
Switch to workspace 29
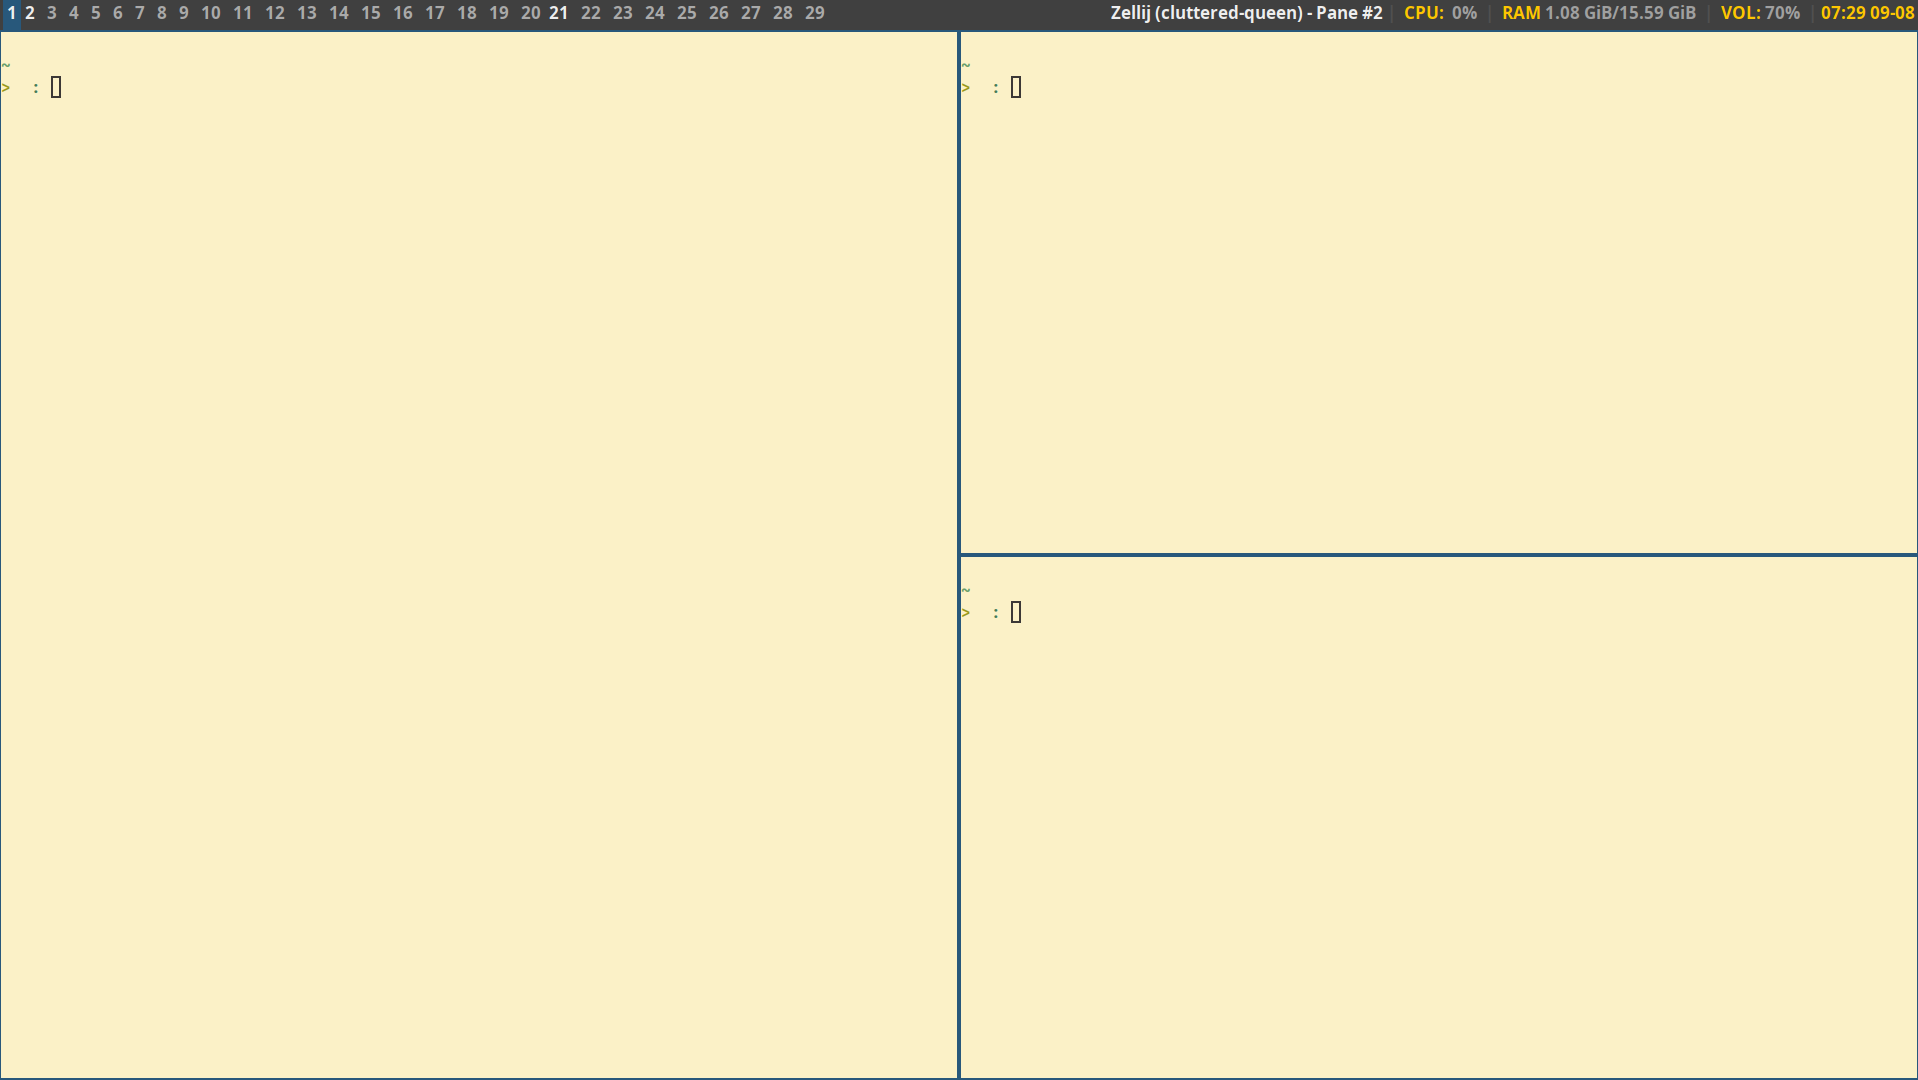815,13
